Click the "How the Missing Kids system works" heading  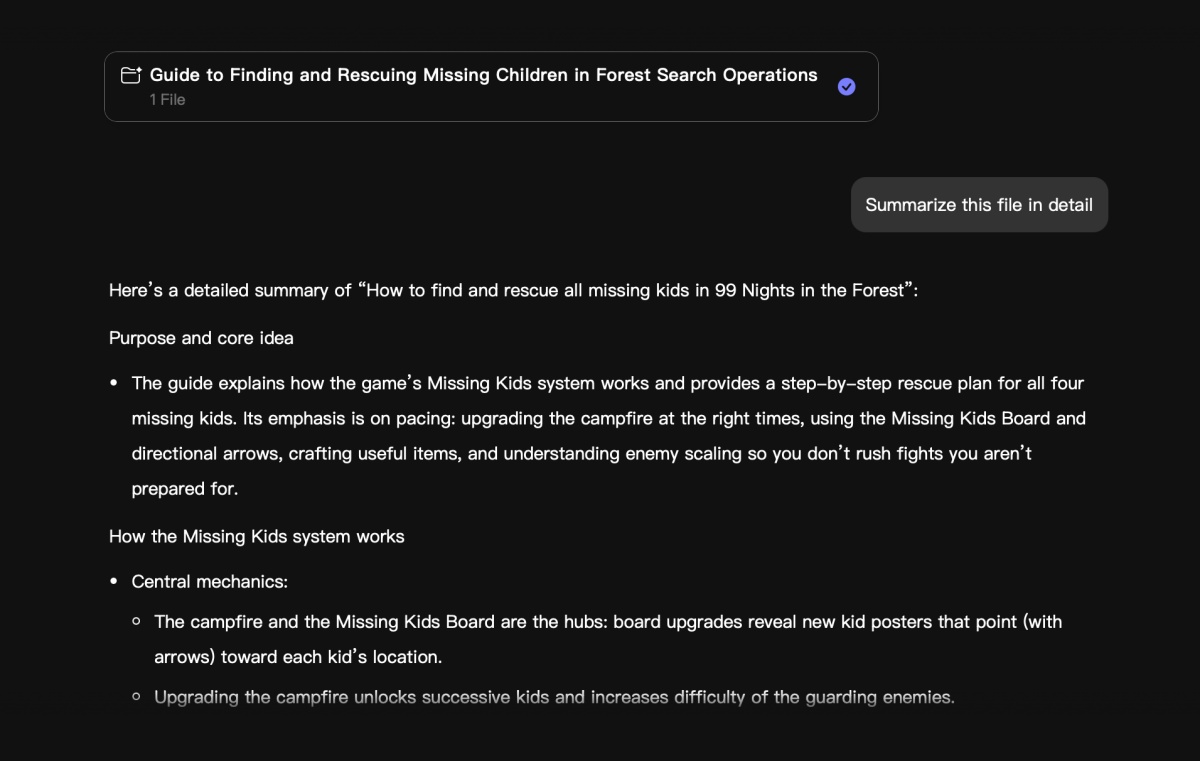[256, 537]
